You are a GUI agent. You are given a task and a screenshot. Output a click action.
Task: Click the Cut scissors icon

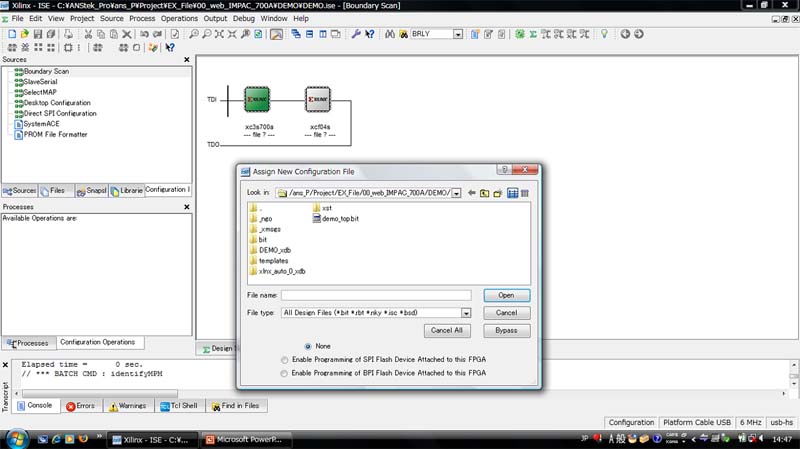pyautogui.click(x=88, y=34)
